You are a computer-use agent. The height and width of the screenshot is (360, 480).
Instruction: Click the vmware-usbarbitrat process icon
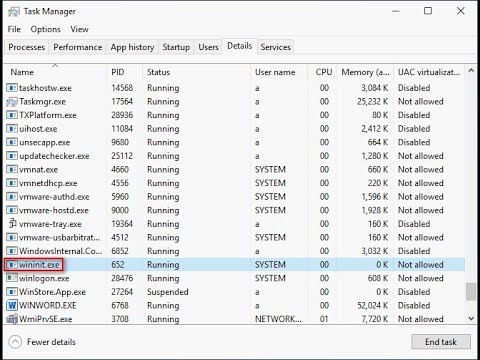tap(12, 238)
